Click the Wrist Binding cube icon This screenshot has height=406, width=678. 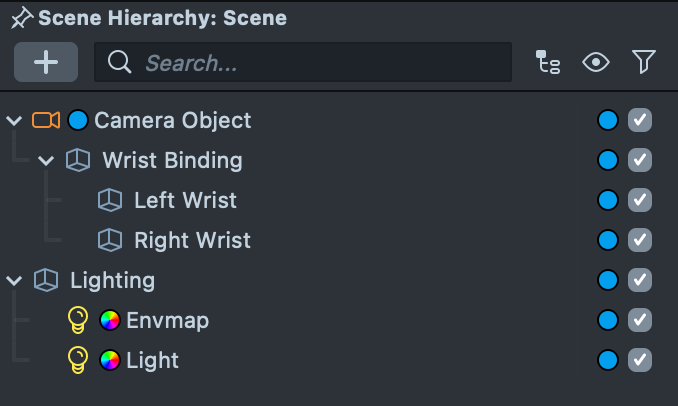[78, 160]
